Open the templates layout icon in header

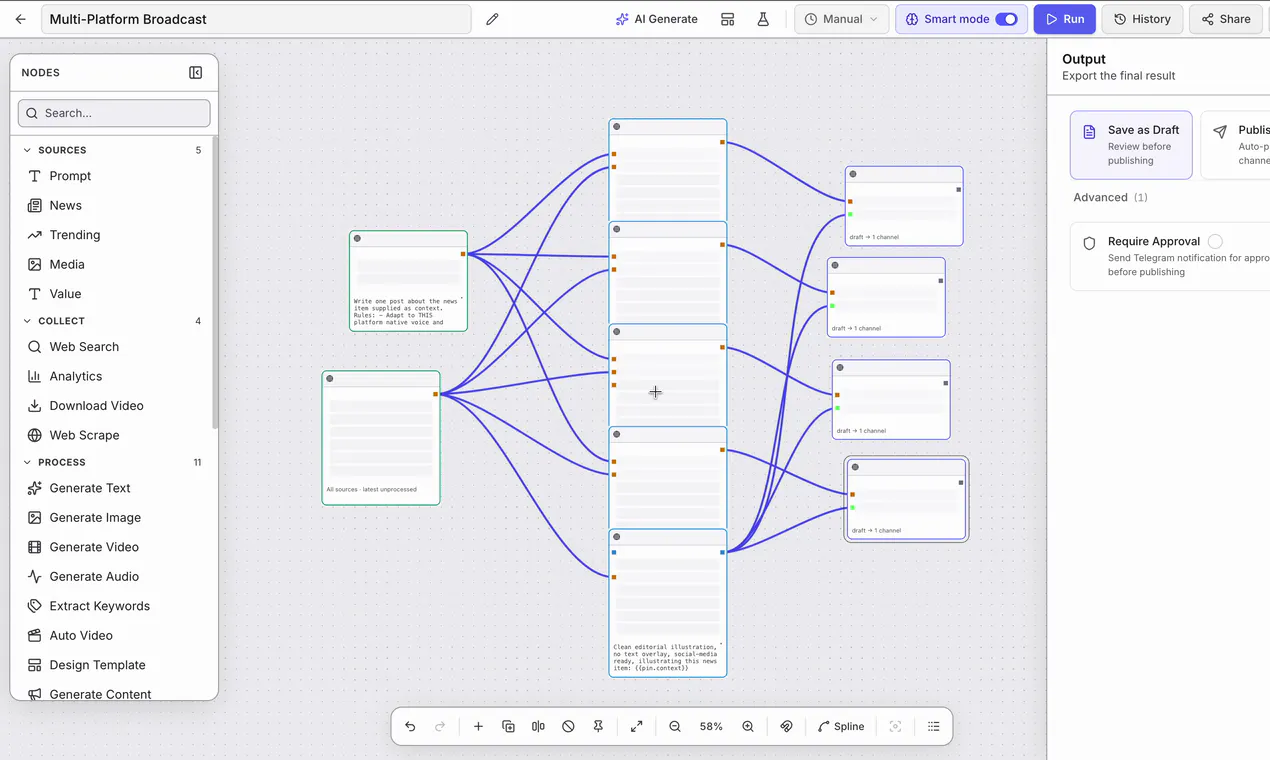click(x=728, y=19)
